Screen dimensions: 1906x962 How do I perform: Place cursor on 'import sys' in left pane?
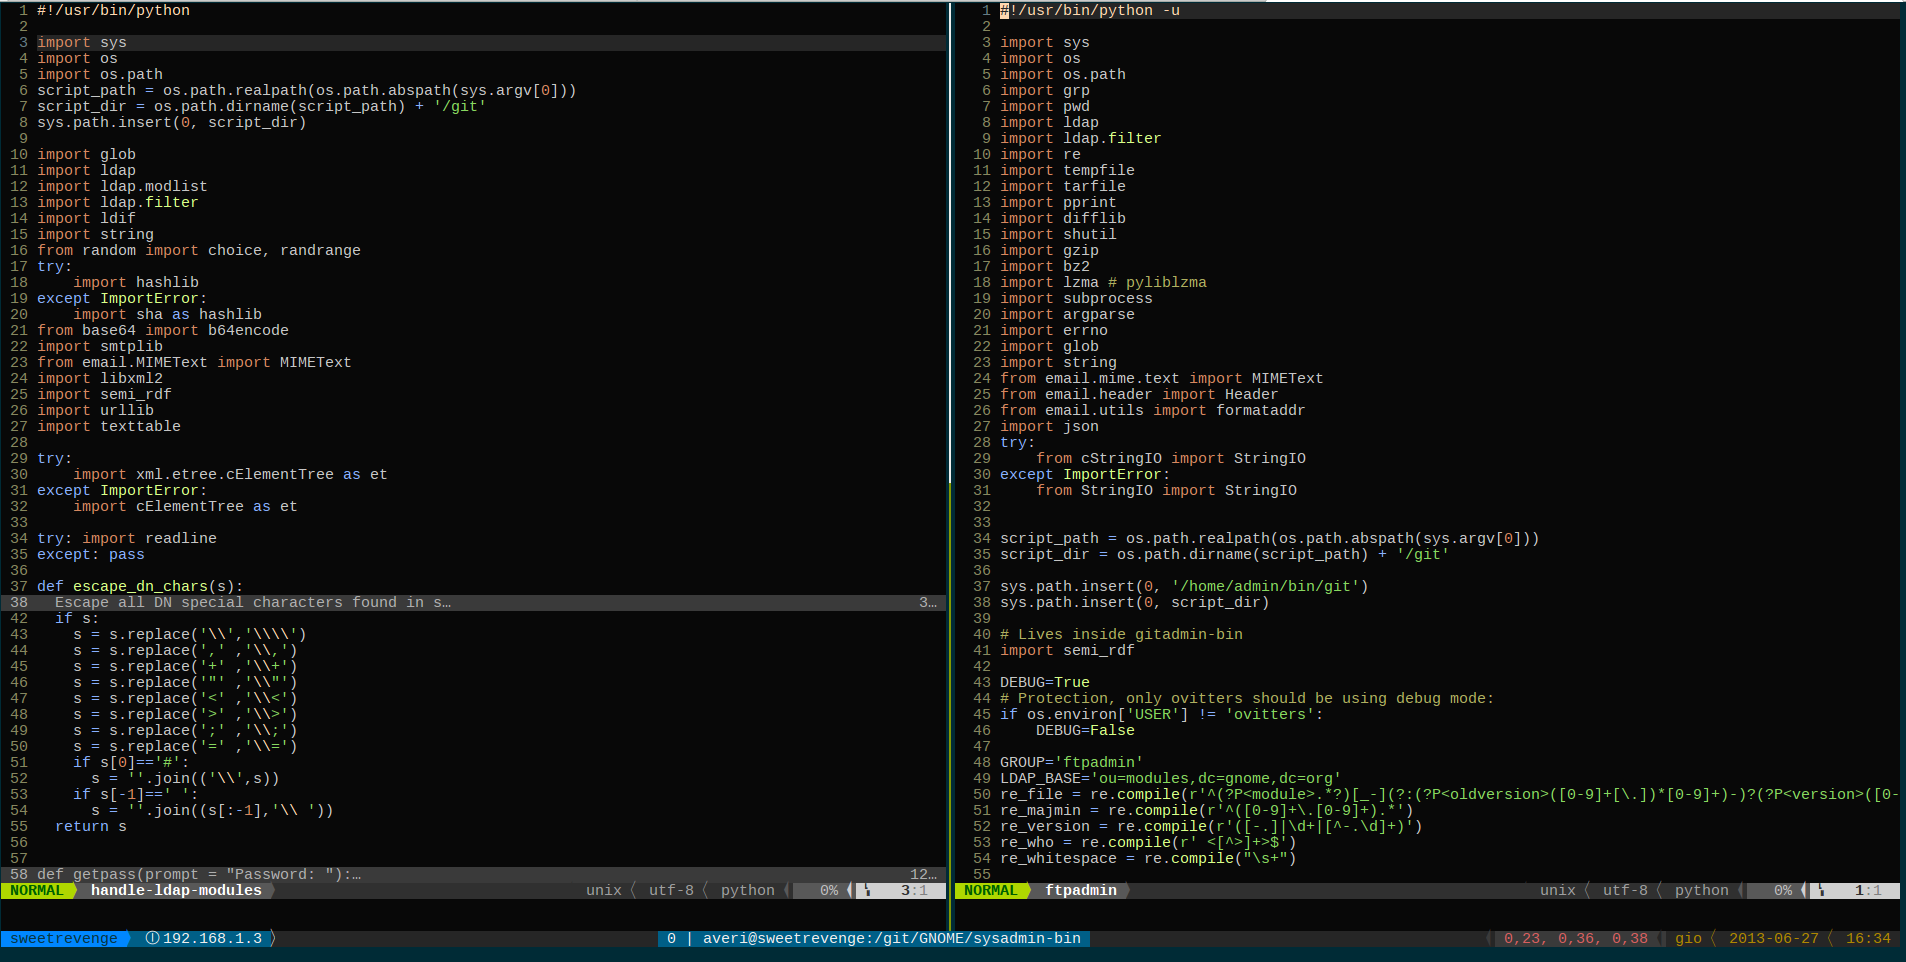[82, 42]
